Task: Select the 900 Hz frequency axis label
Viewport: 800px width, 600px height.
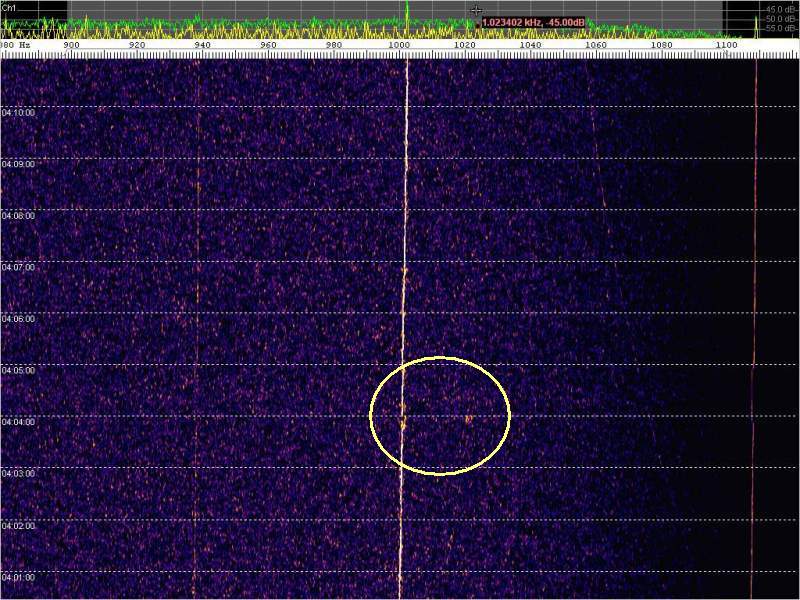Action: click(x=71, y=46)
